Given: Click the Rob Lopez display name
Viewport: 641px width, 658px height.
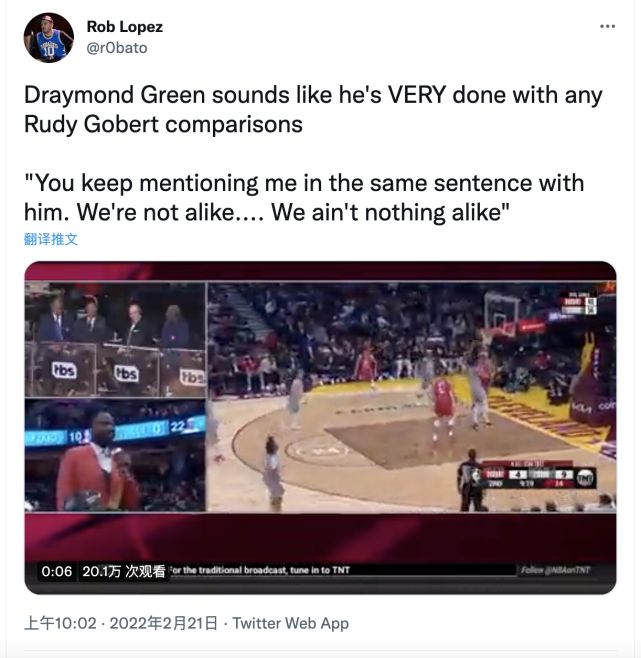Looking at the screenshot, I should (125, 27).
